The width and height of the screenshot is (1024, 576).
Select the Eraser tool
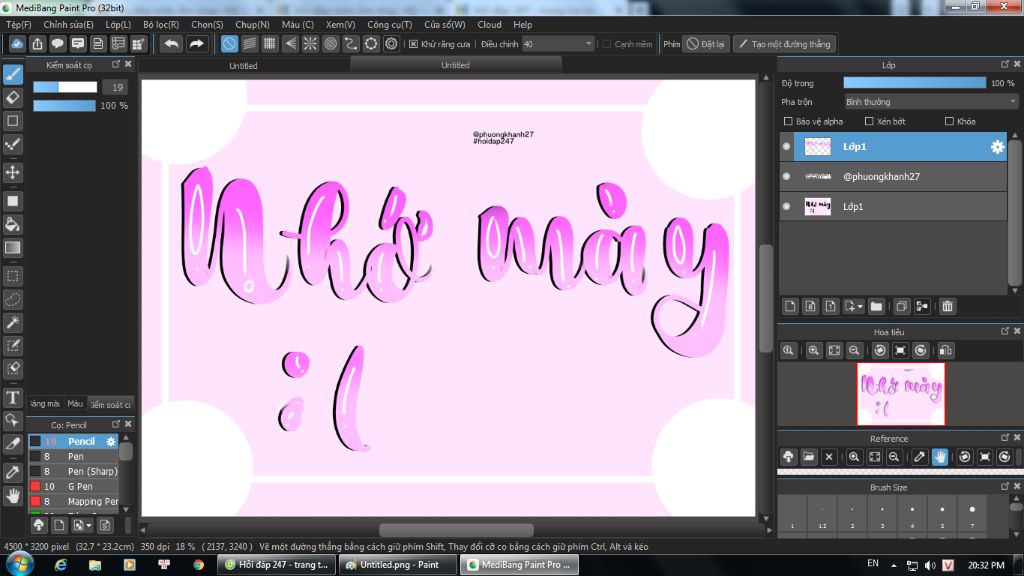(12, 98)
